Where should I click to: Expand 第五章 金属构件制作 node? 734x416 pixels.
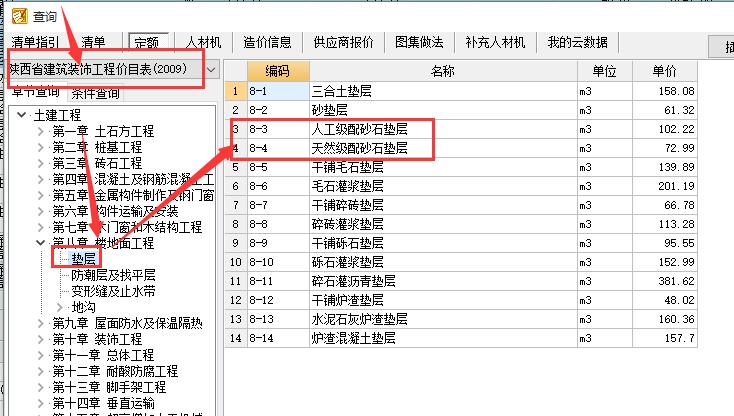tap(40, 195)
